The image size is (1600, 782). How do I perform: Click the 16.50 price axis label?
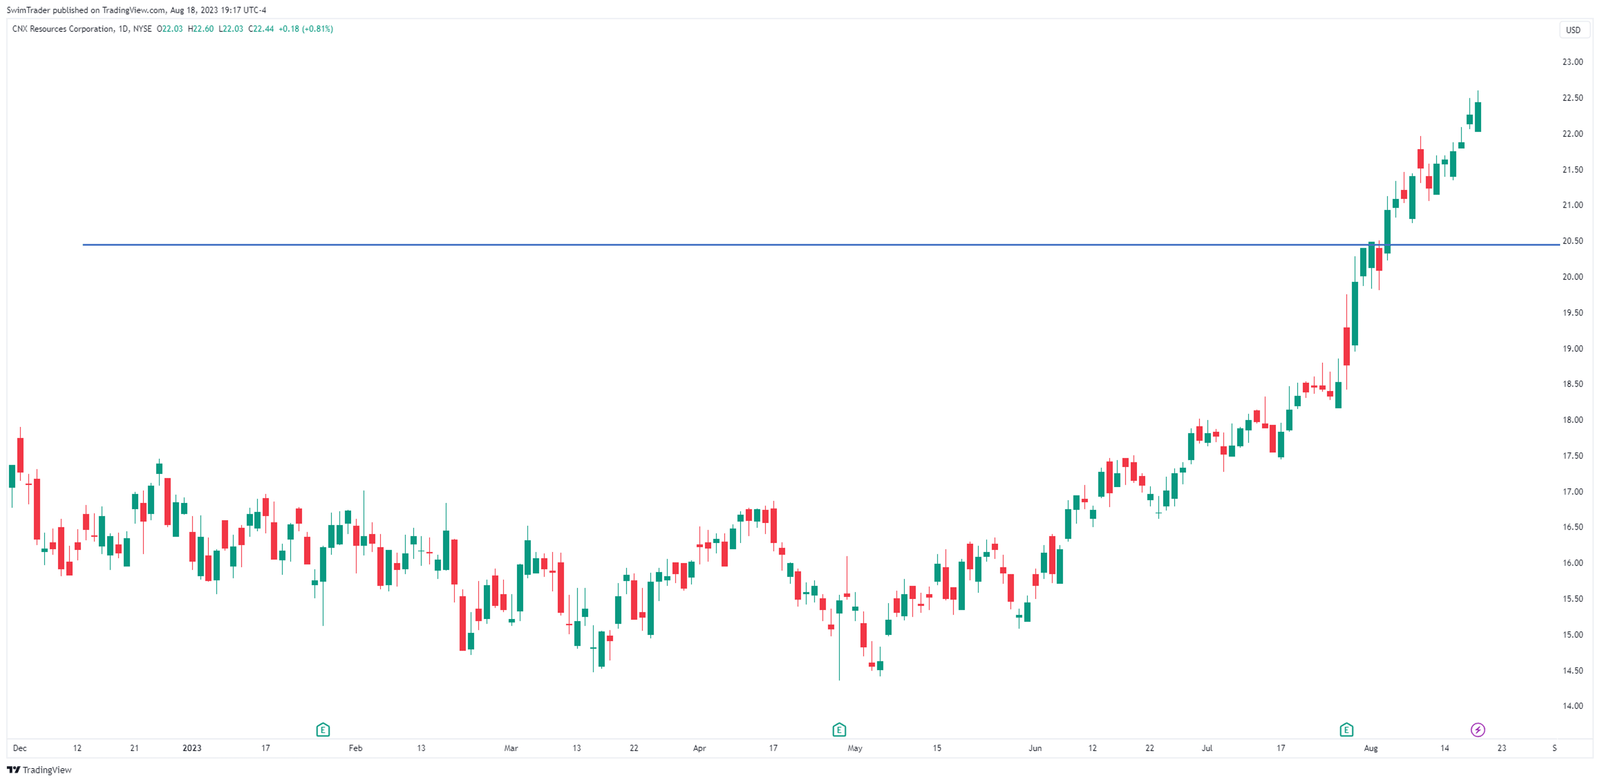[x=1573, y=527]
